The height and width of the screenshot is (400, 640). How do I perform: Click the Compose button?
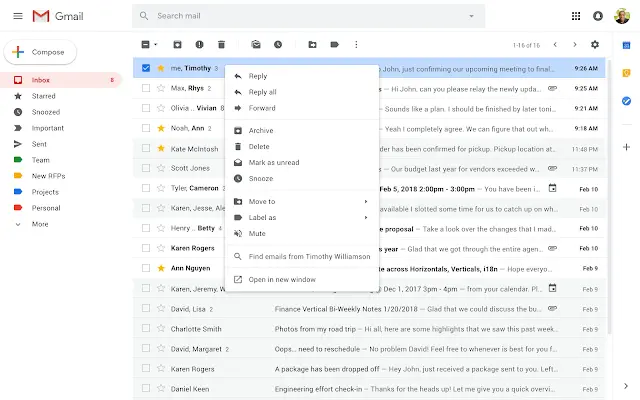[40, 52]
